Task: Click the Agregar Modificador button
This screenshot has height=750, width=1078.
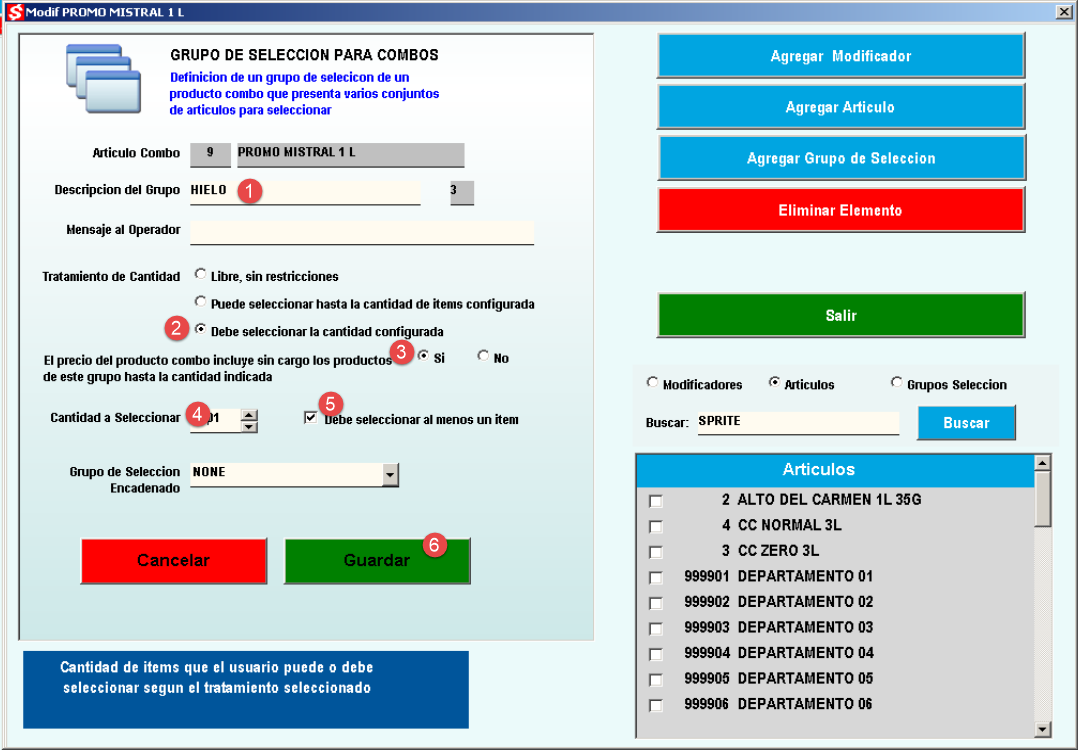Action: click(841, 56)
